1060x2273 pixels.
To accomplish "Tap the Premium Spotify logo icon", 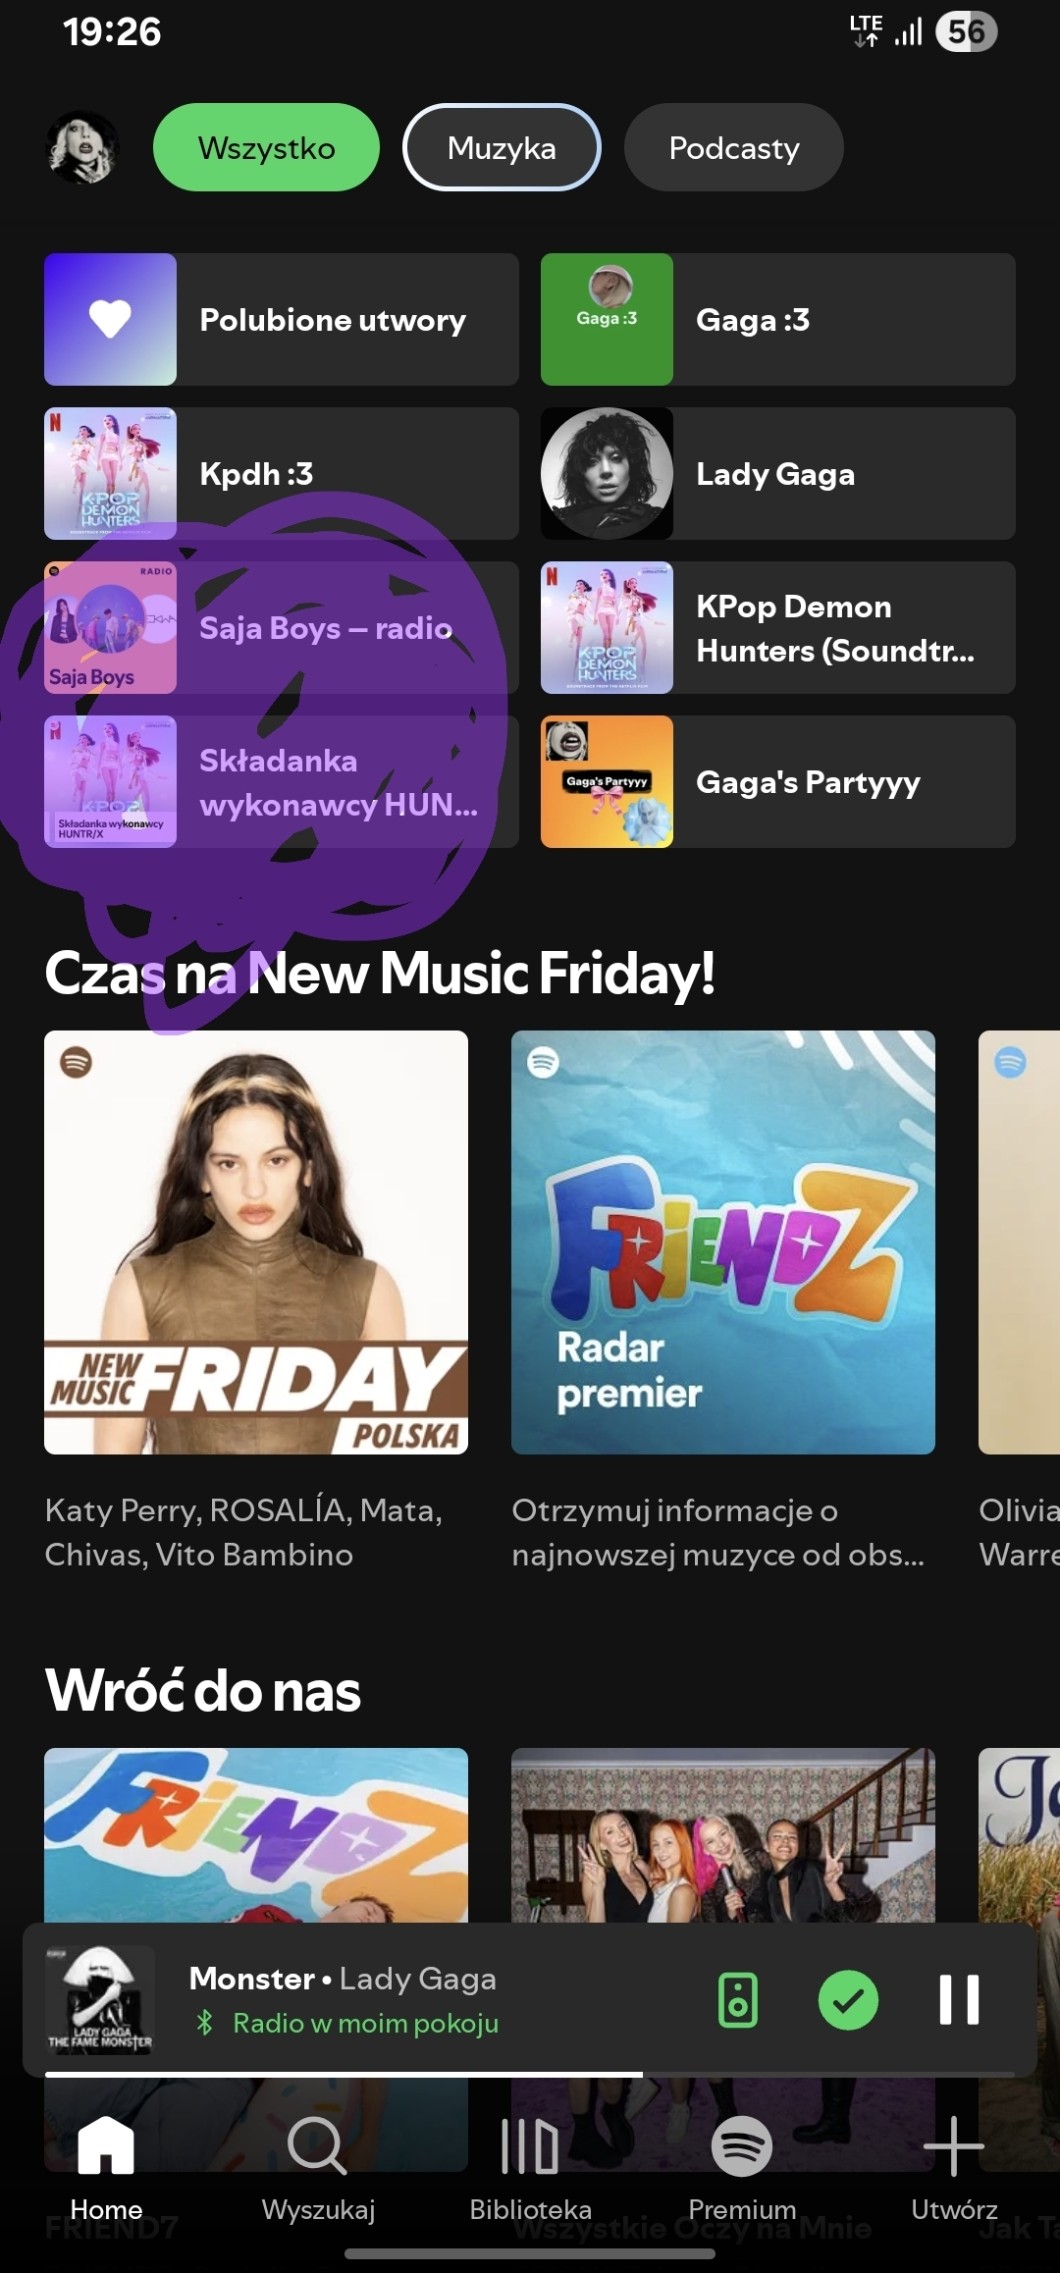I will 741,2145.
